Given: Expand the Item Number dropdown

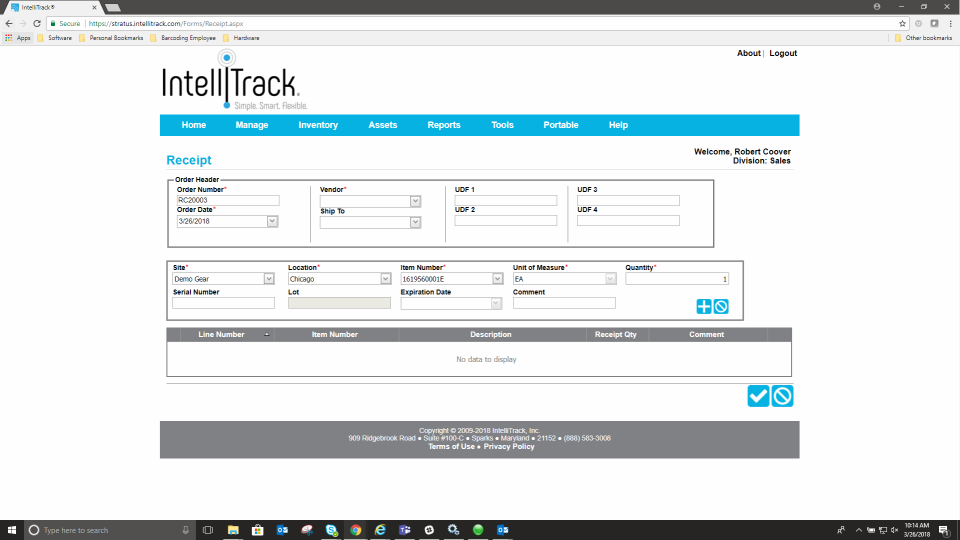Looking at the screenshot, I should 497,279.
